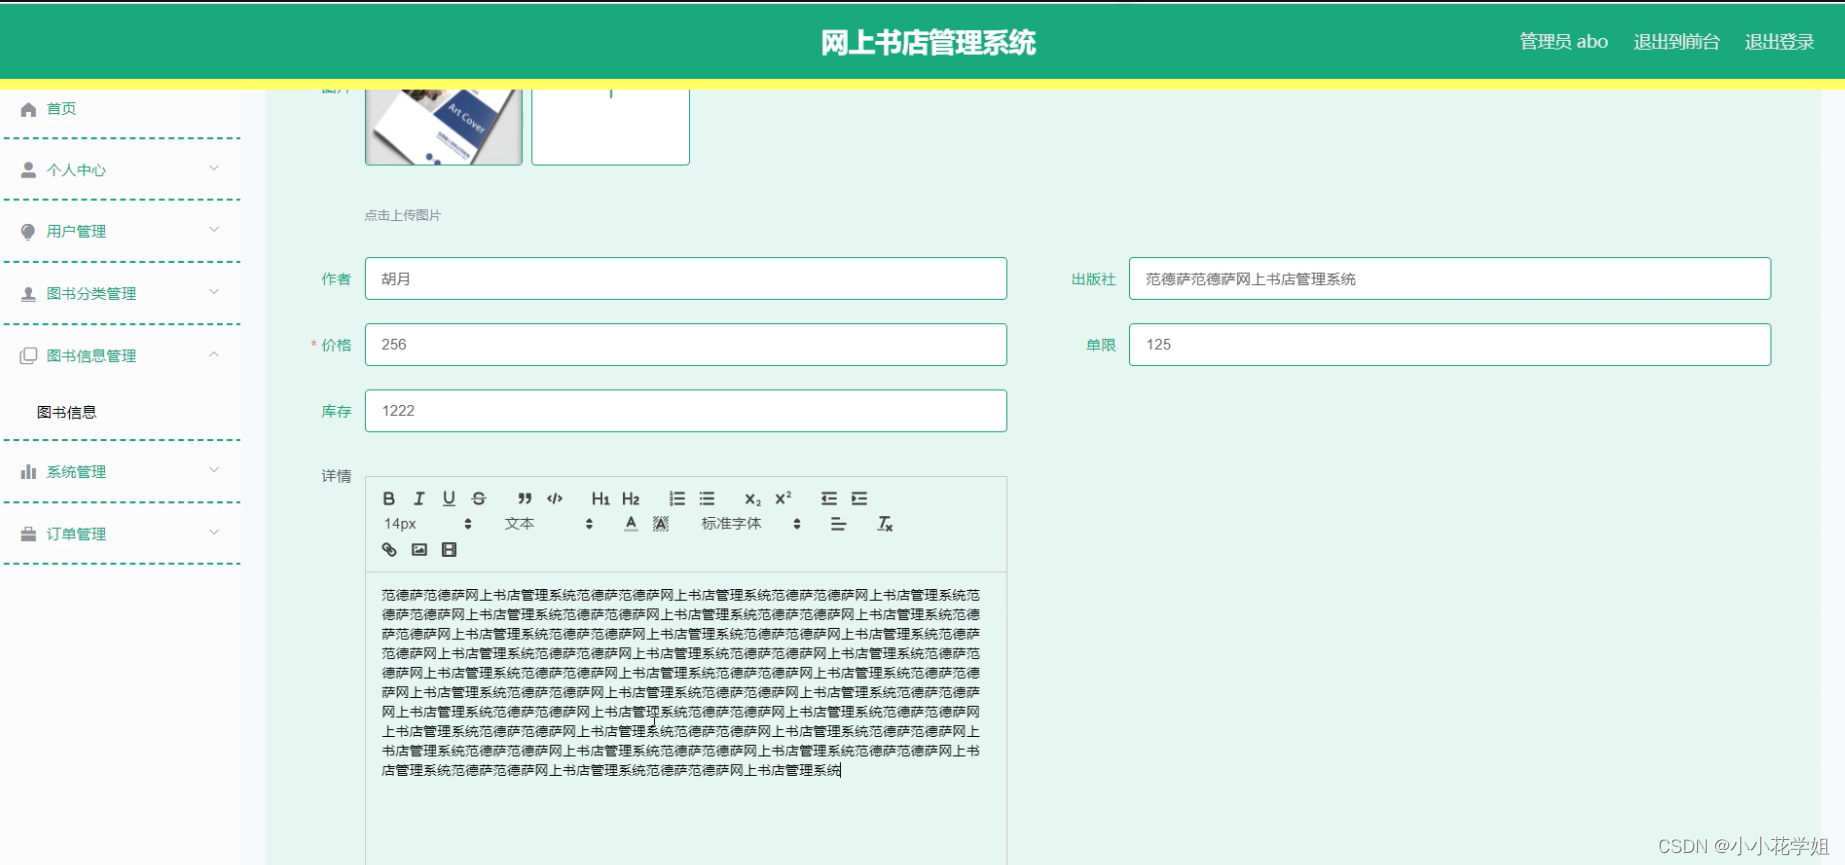Screen dimensions: 1845x865
Task: Expand the 用户管理 menu
Action: (x=121, y=231)
